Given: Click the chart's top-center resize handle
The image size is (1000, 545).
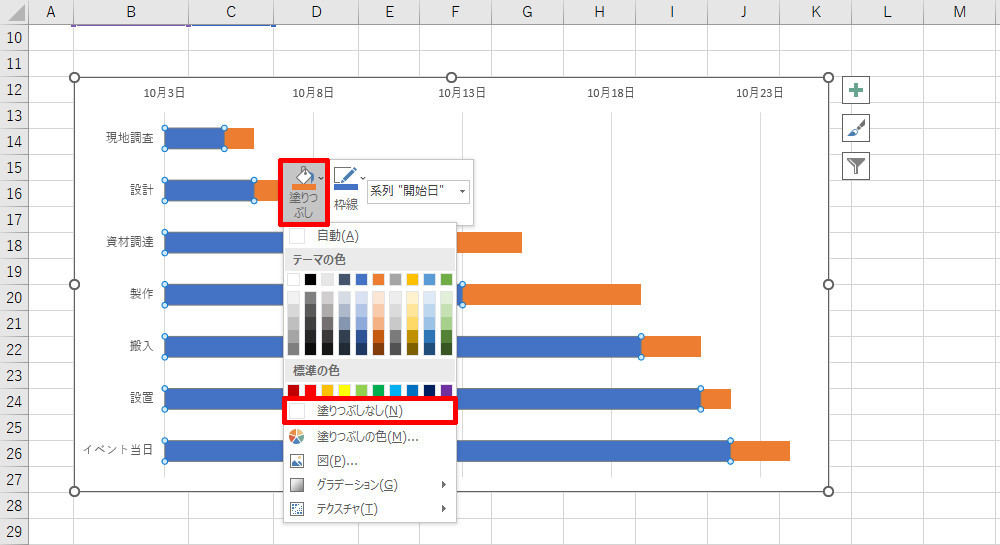Looking at the screenshot, I should click(452, 77).
